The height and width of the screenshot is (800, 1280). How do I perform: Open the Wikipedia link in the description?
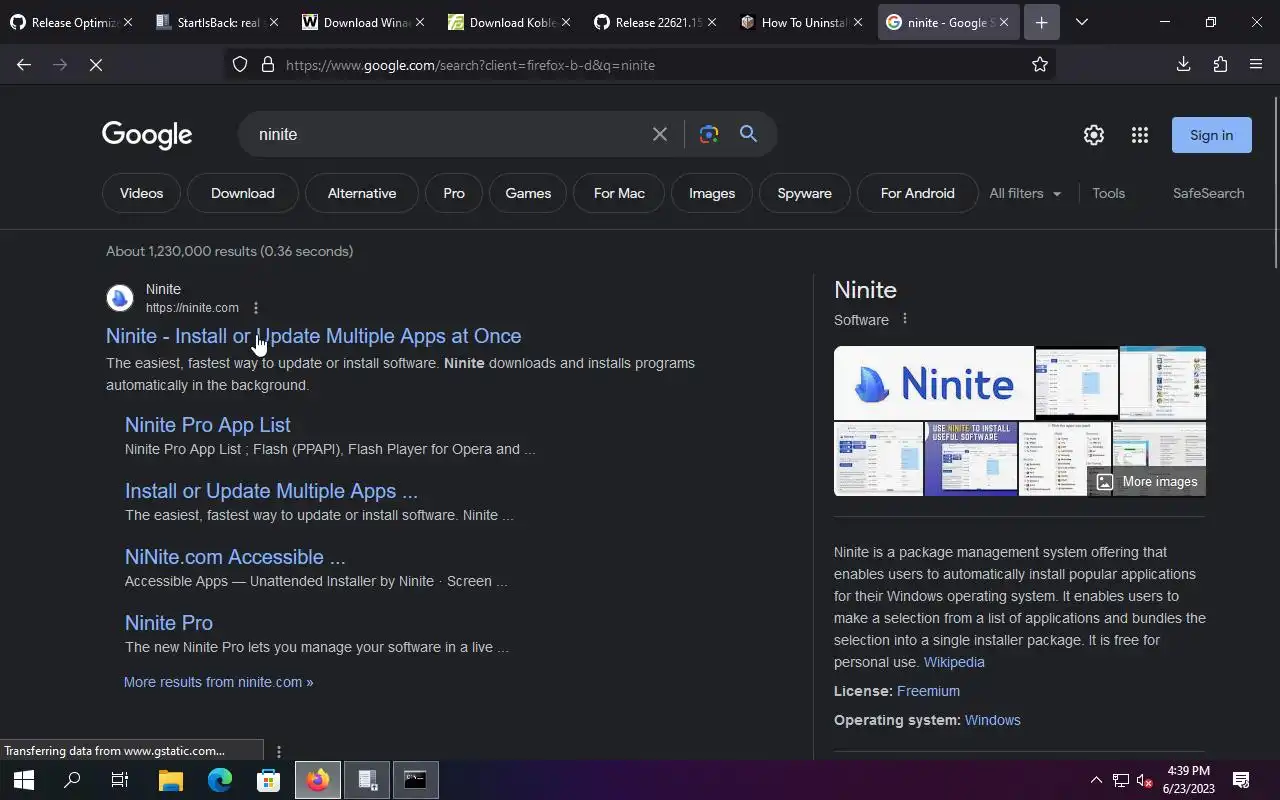point(954,662)
